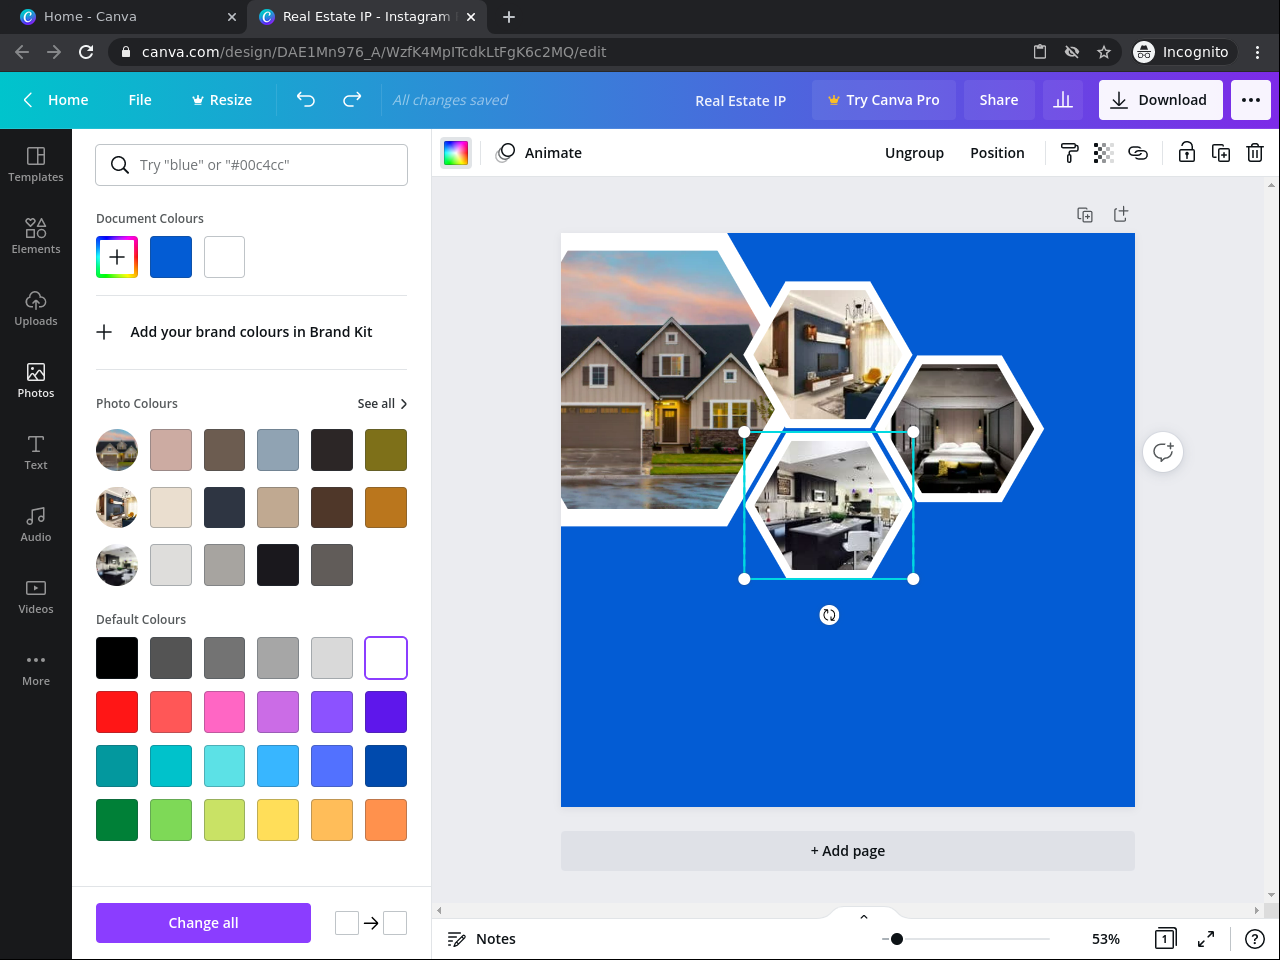Click the copy style paint roller icon
Viewport: 1280px width, 960px height.
coord(1069,153)
